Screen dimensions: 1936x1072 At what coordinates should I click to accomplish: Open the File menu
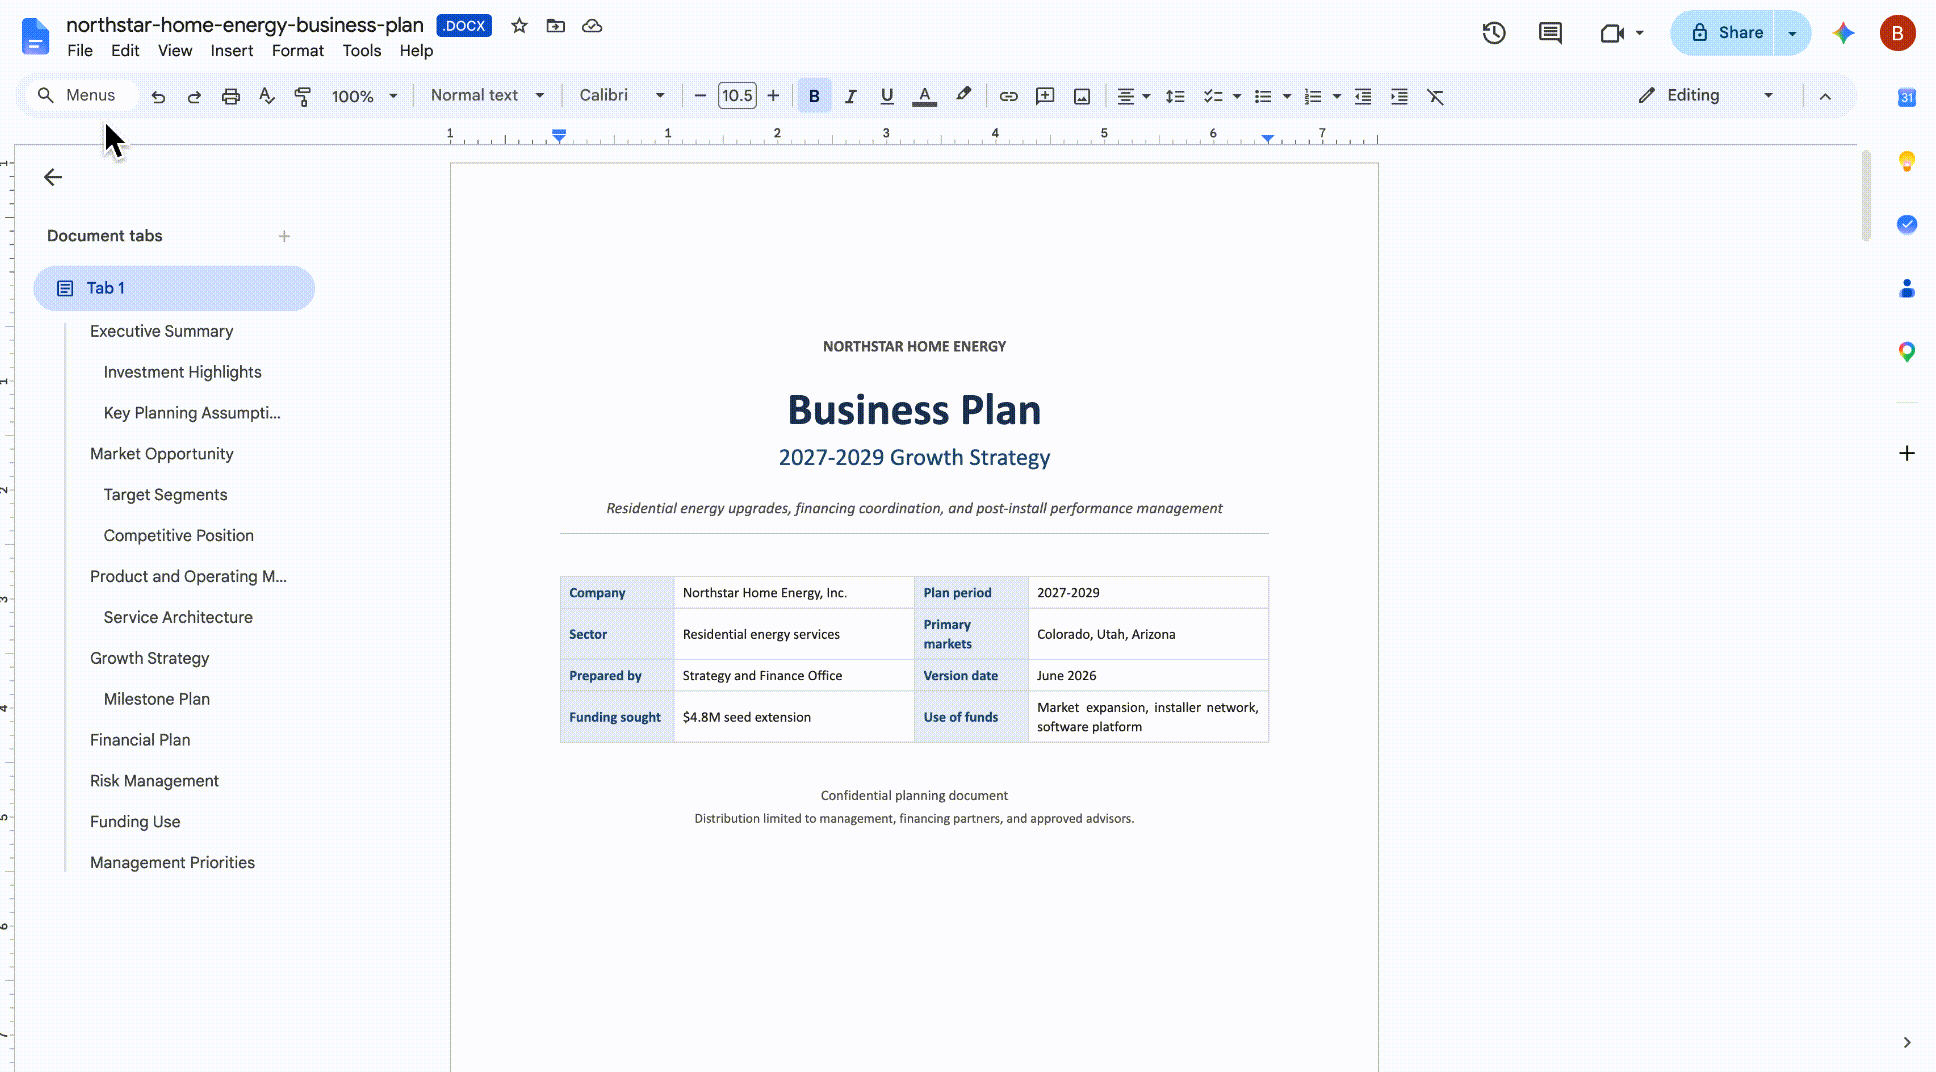point(80,51)
